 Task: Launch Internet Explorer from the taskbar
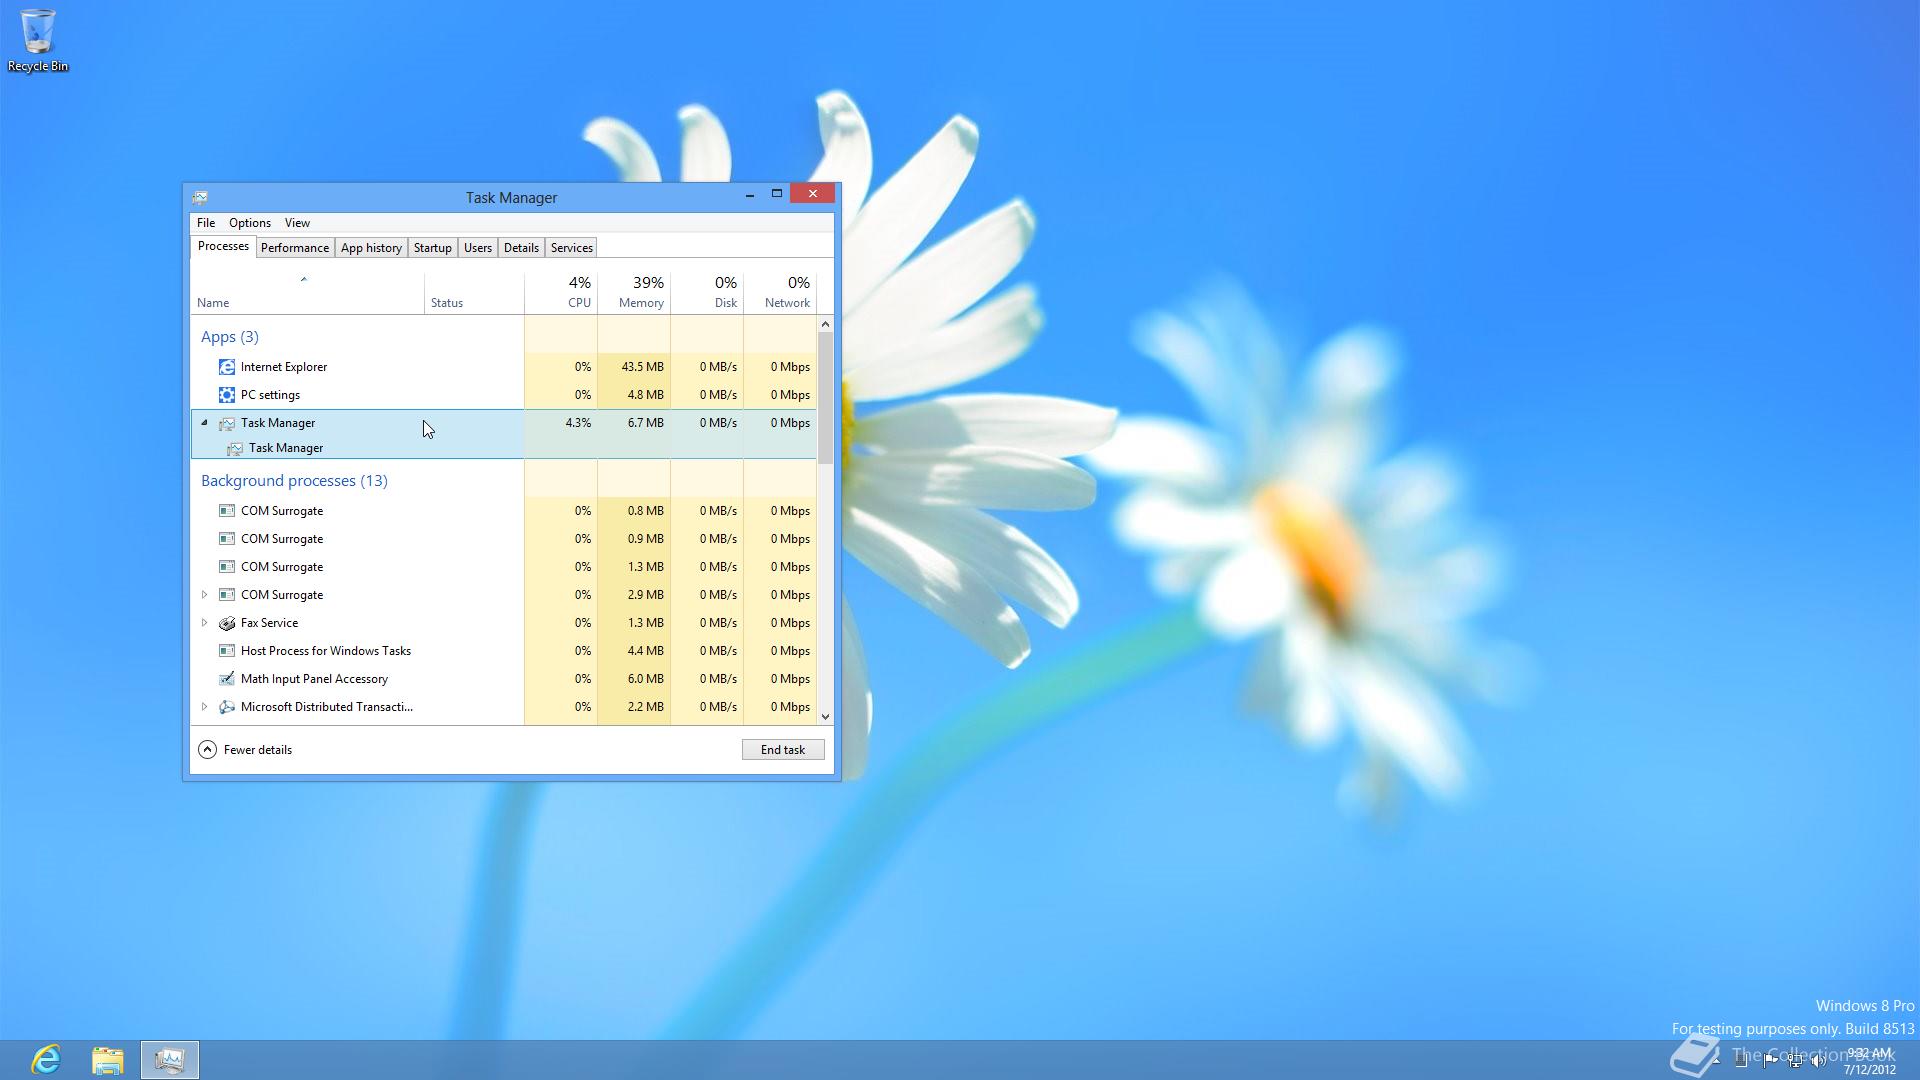pos(46,1059)
